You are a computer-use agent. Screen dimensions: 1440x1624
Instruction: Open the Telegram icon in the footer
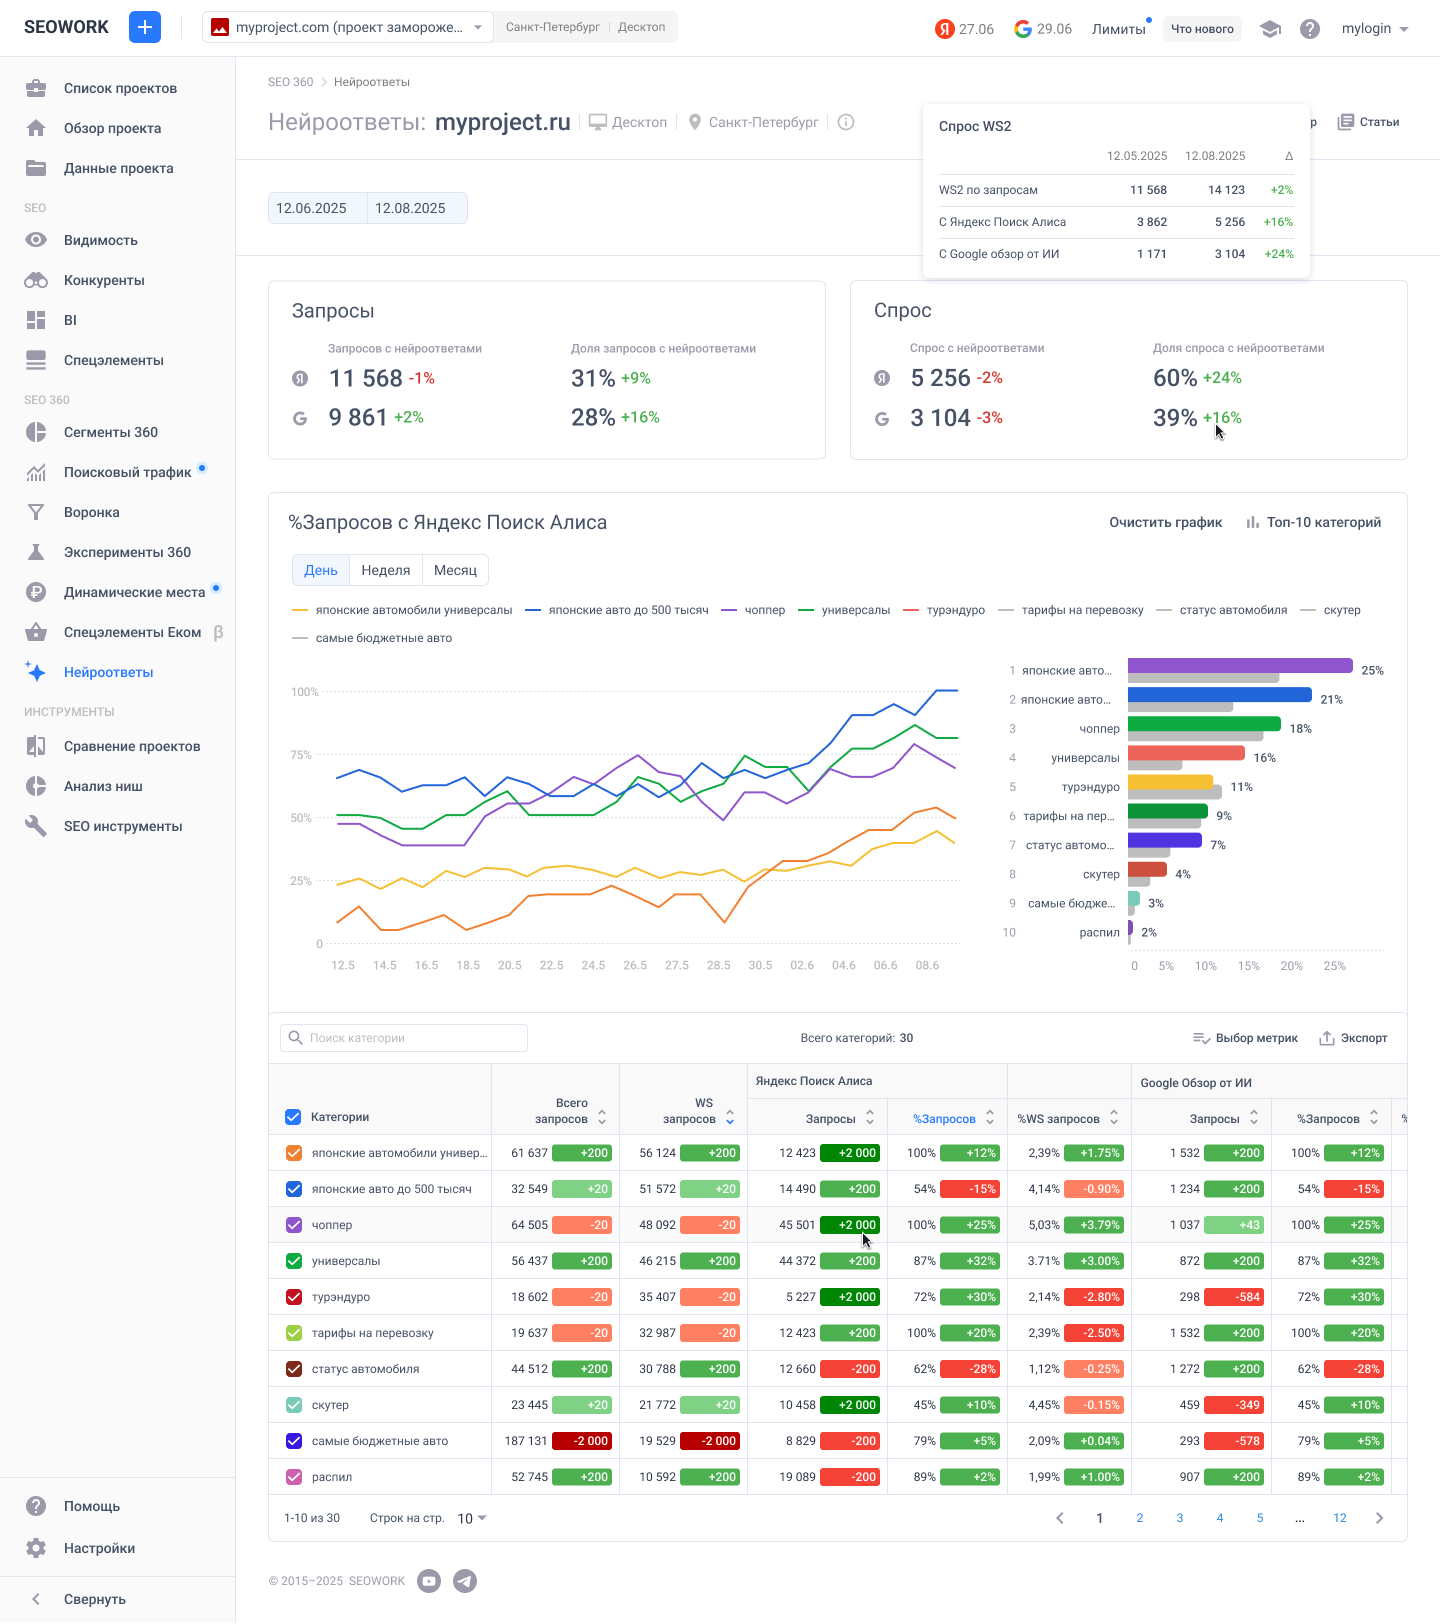click(x=465, y=1581)
